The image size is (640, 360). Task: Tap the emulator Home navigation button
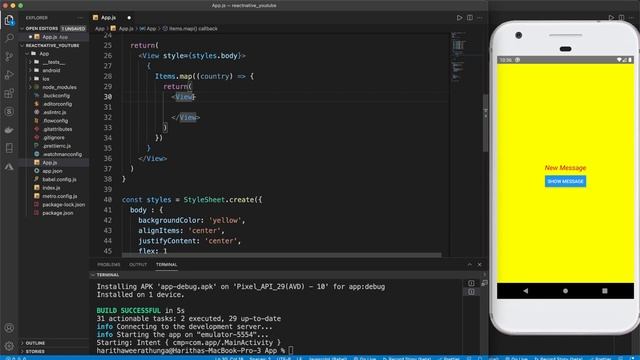coord(565,291)
